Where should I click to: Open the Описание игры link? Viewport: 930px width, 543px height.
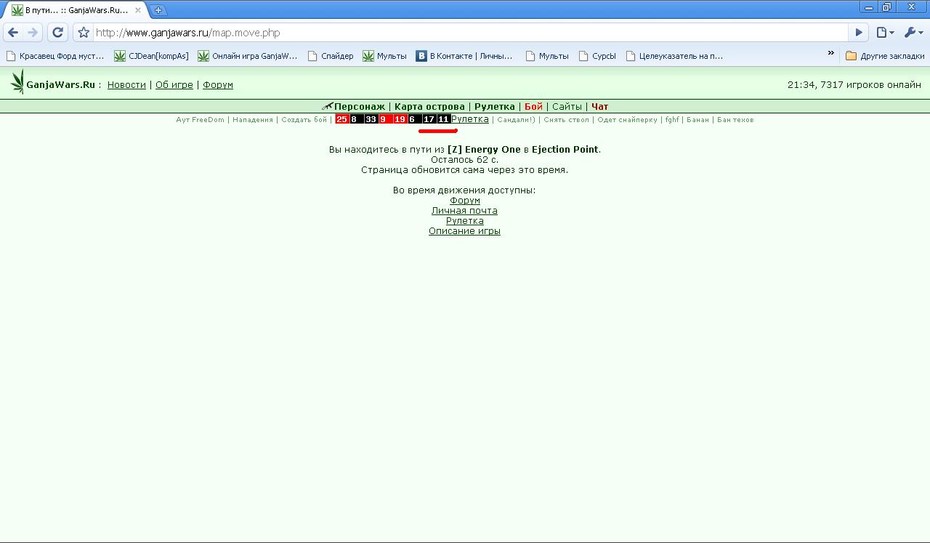(x=464, y=231)
